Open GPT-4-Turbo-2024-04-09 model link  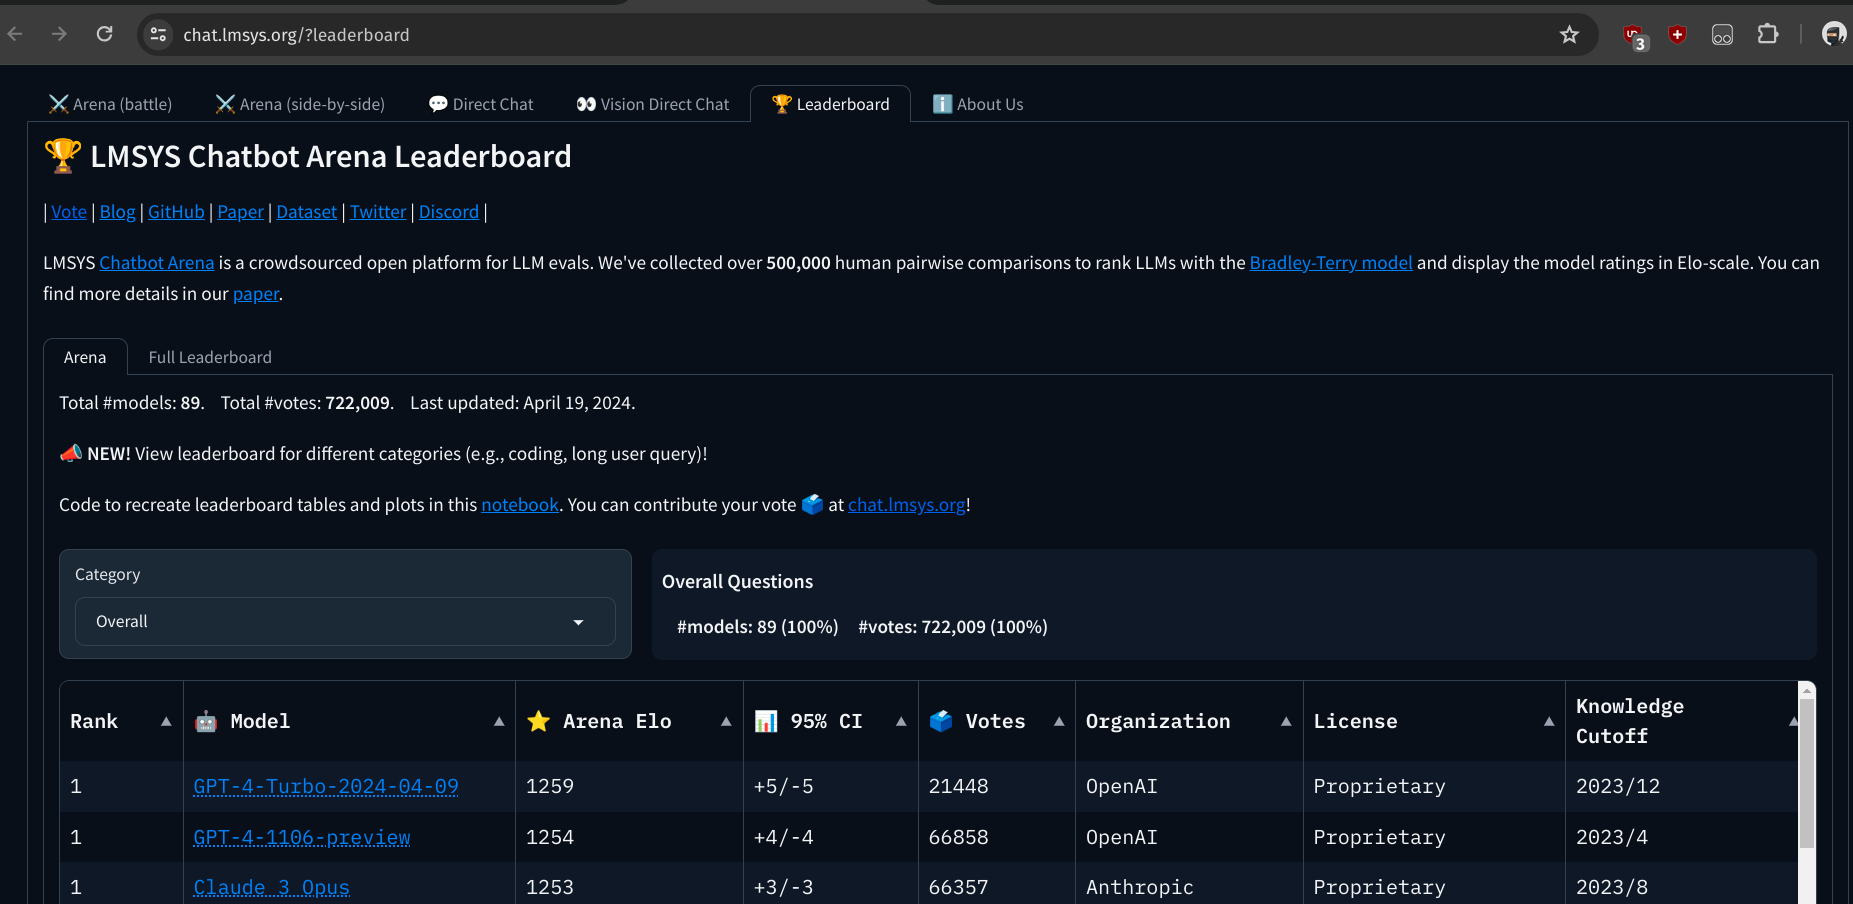tap(326, 786)
